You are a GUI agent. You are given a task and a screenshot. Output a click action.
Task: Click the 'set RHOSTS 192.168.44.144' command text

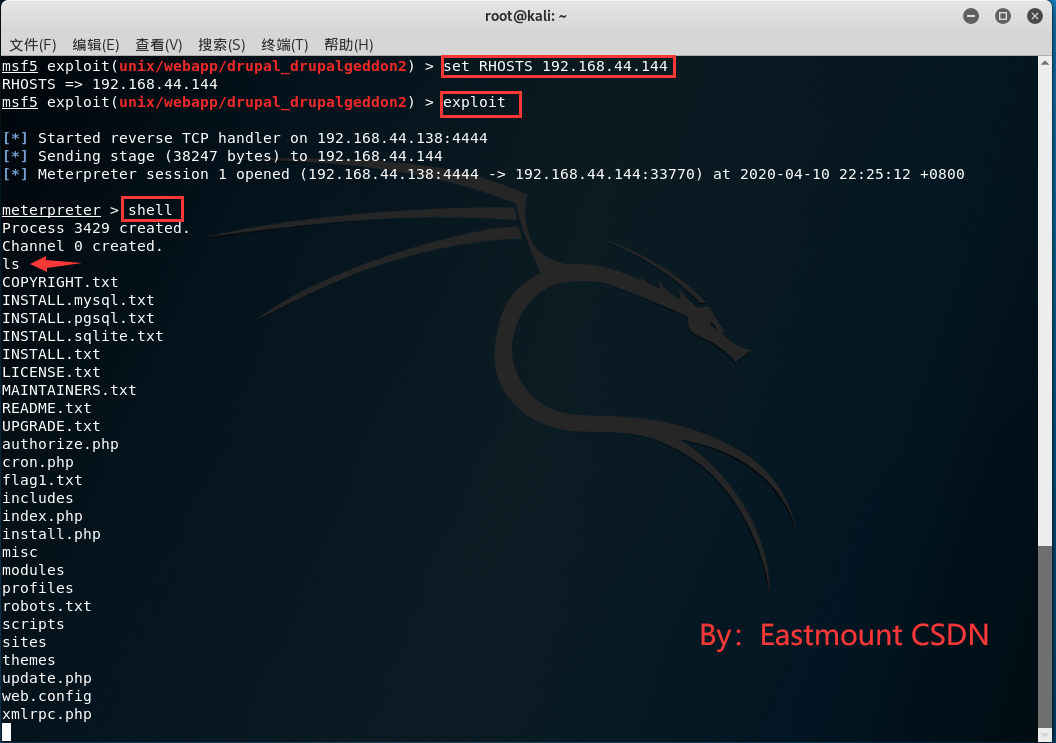(x=555, y=67)
